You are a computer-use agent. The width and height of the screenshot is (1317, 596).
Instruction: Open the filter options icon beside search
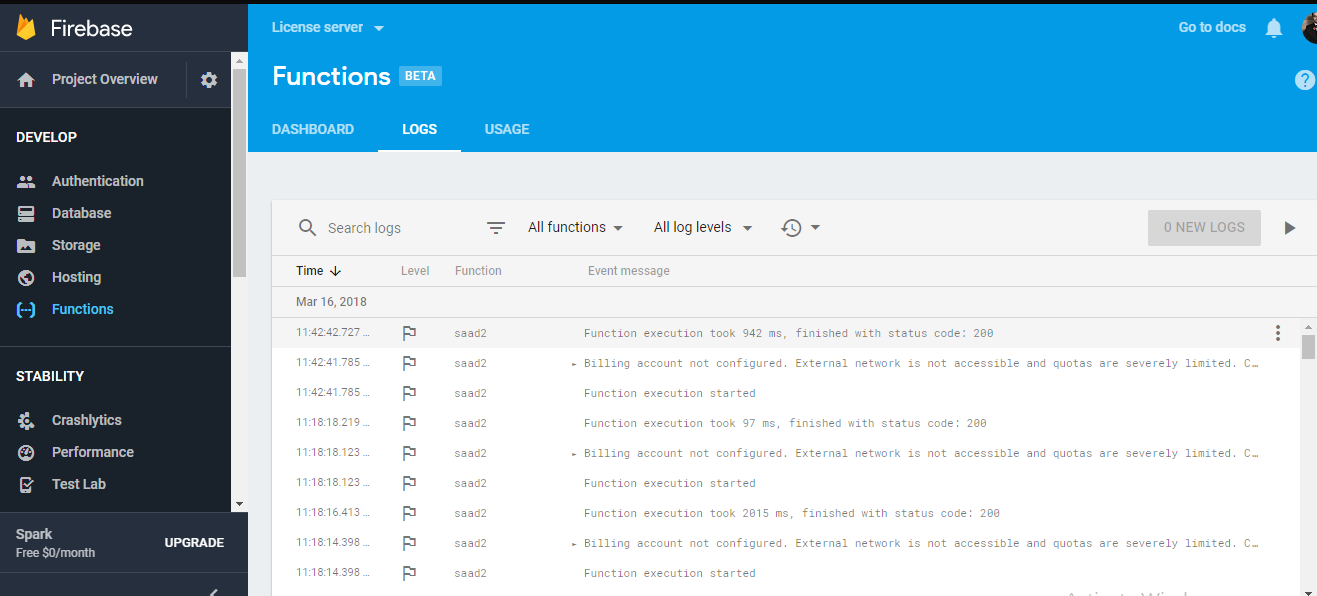tap(496, 227)
